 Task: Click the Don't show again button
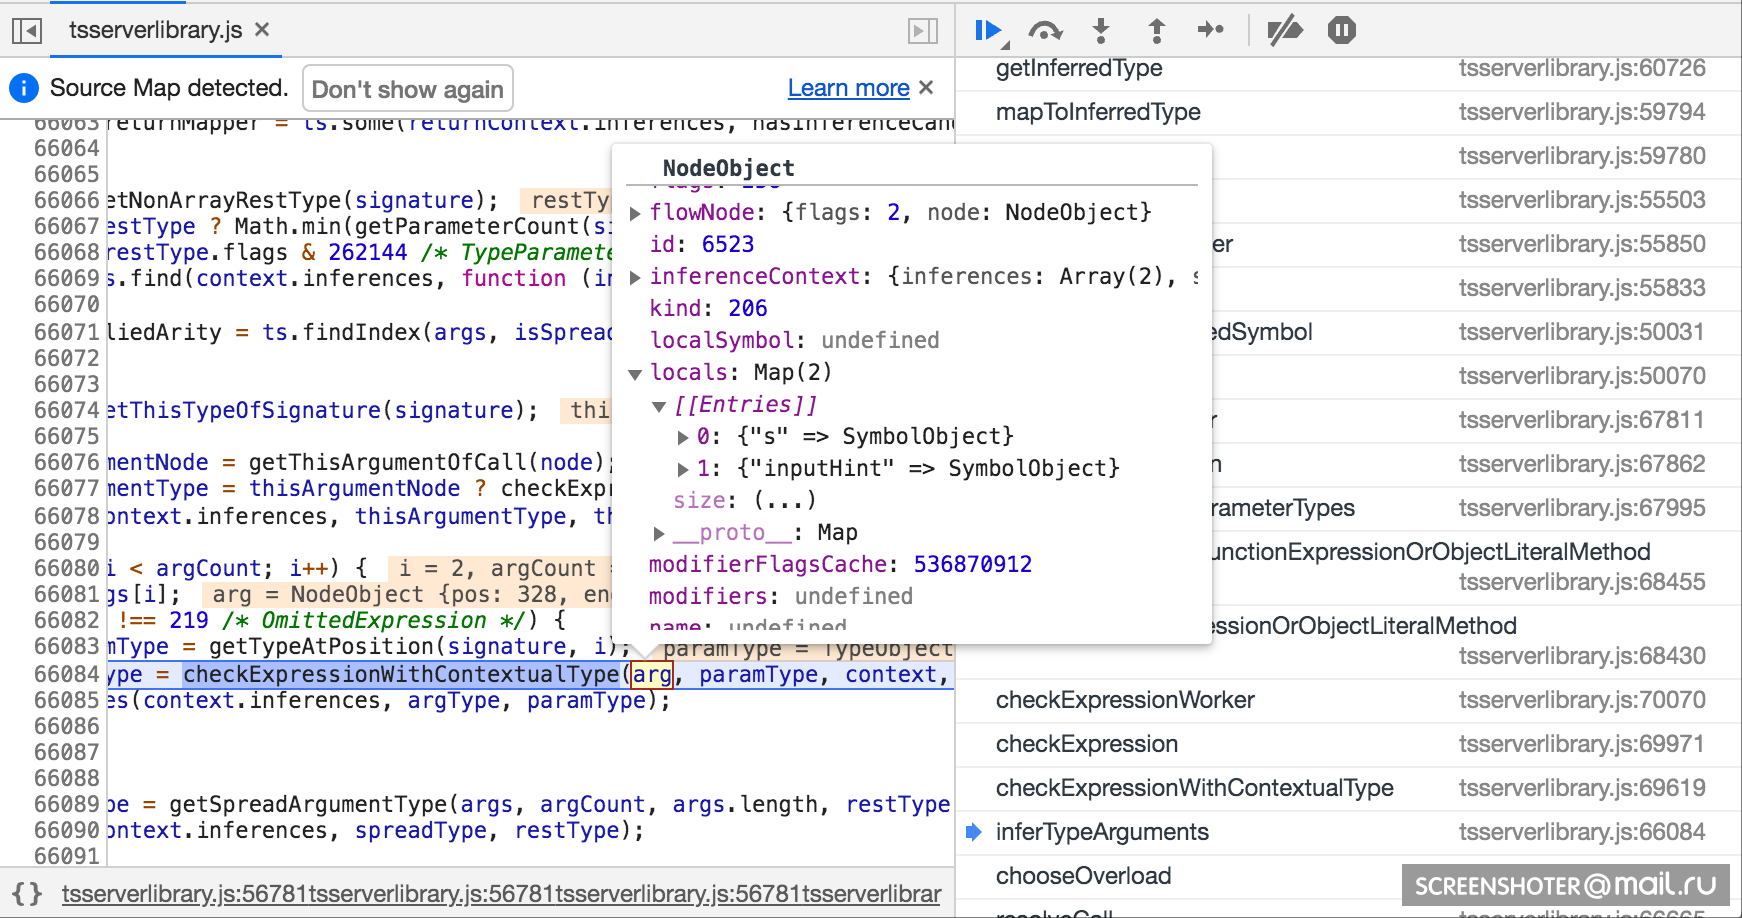[x=407, y=89]
